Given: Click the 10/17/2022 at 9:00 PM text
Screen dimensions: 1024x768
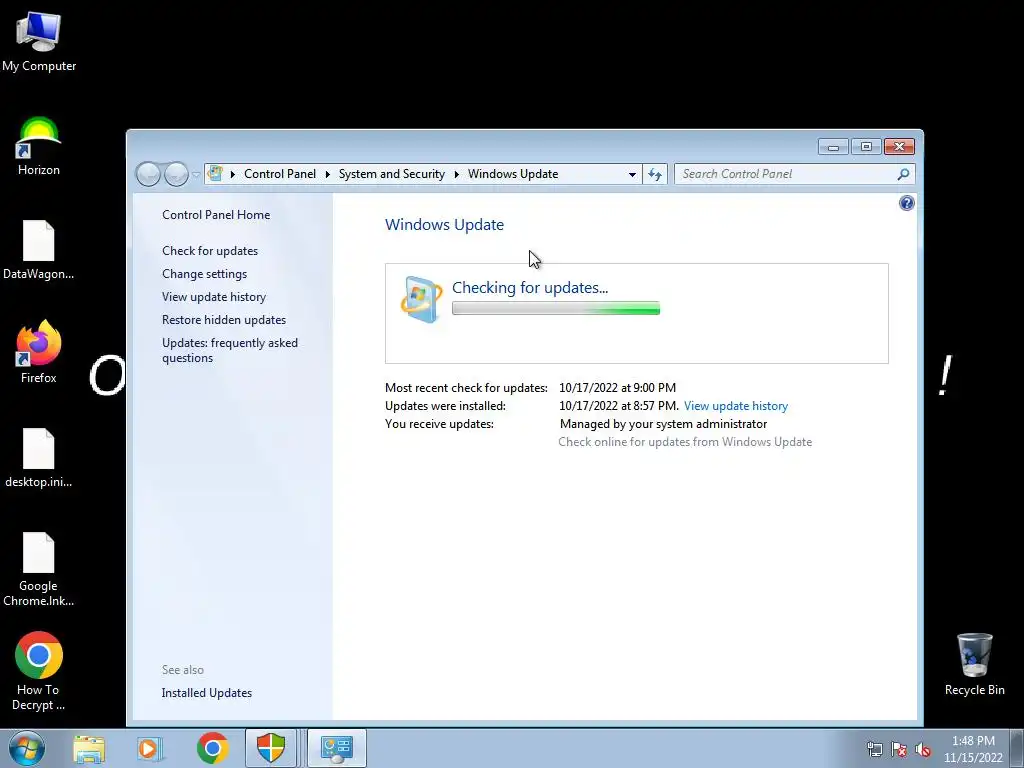Looking at the screenshot, I should tap(617, 388).
